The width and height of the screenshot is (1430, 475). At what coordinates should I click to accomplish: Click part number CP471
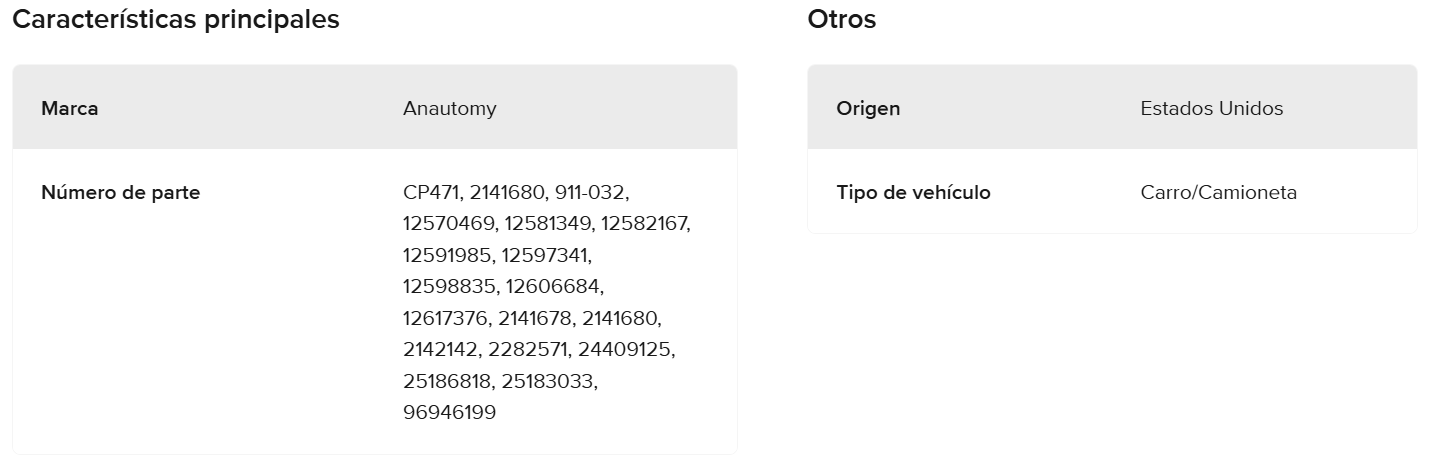point(430,193)
